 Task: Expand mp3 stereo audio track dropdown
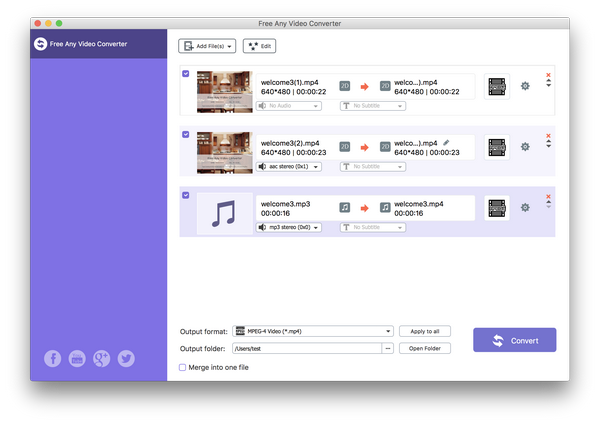[289, 227]
